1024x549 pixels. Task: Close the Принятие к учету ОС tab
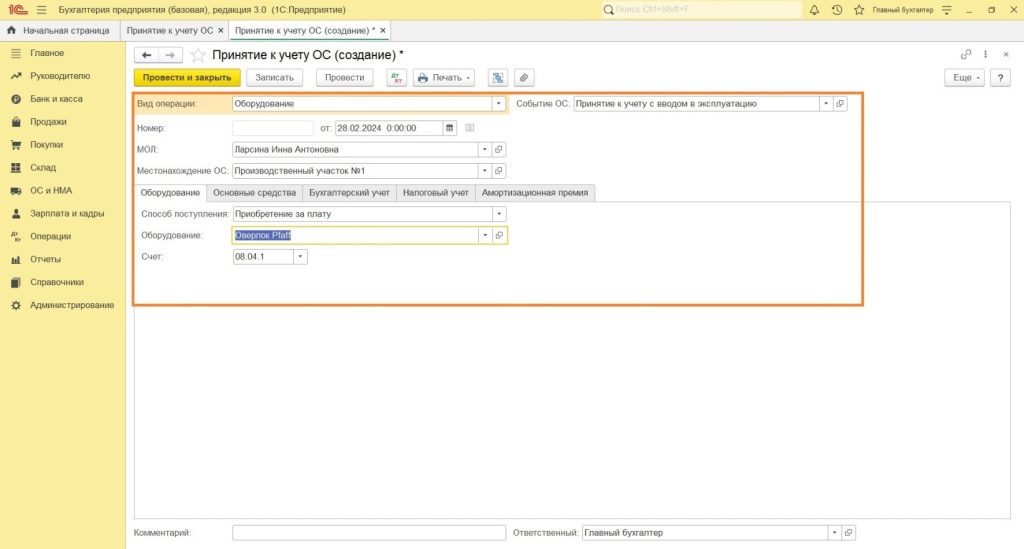[221, 31]
